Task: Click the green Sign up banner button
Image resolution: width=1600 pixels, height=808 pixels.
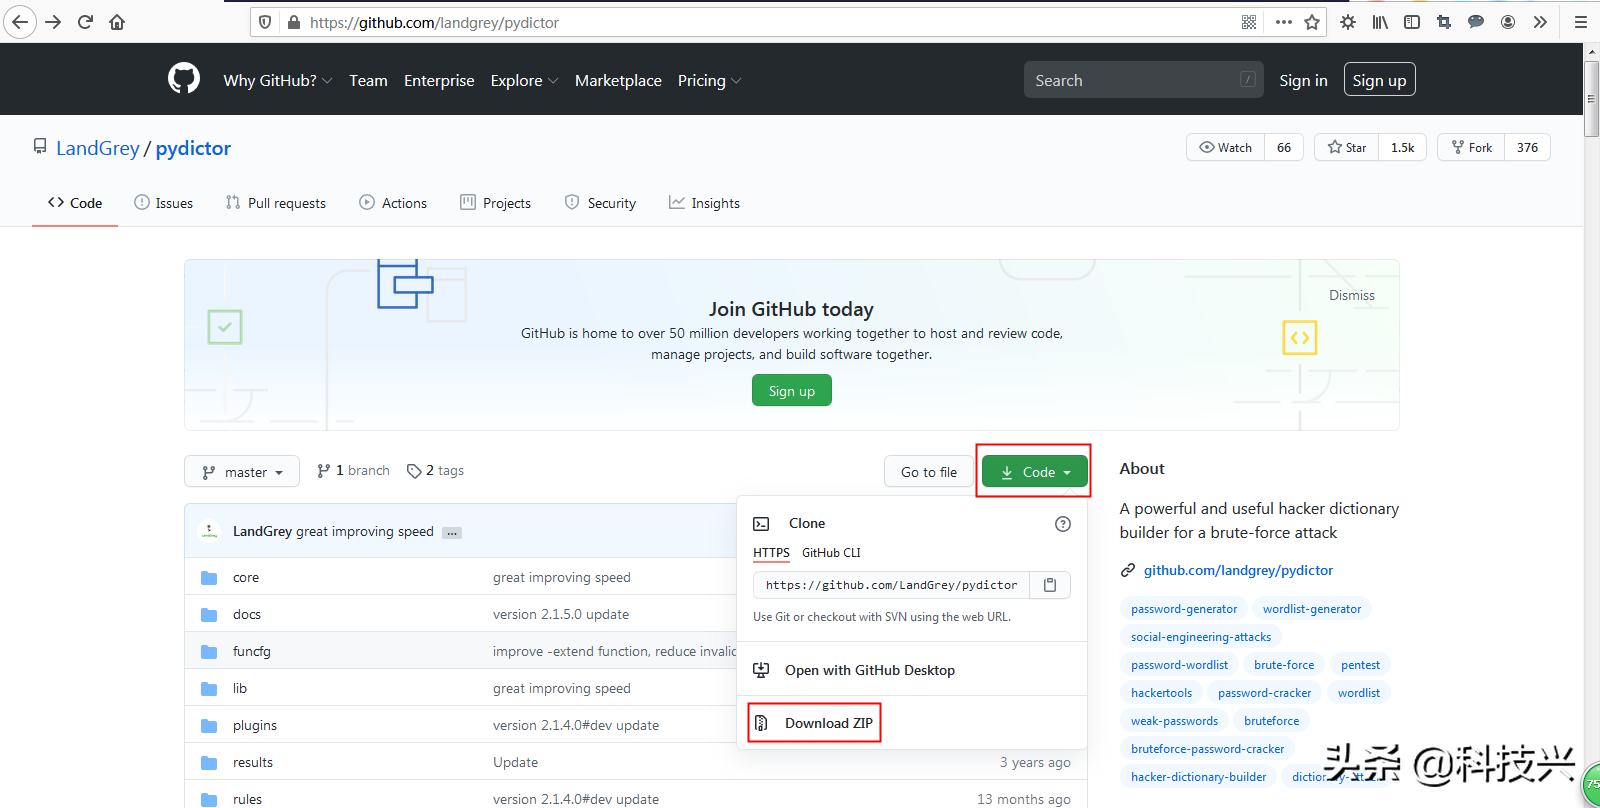Action: 792,391
